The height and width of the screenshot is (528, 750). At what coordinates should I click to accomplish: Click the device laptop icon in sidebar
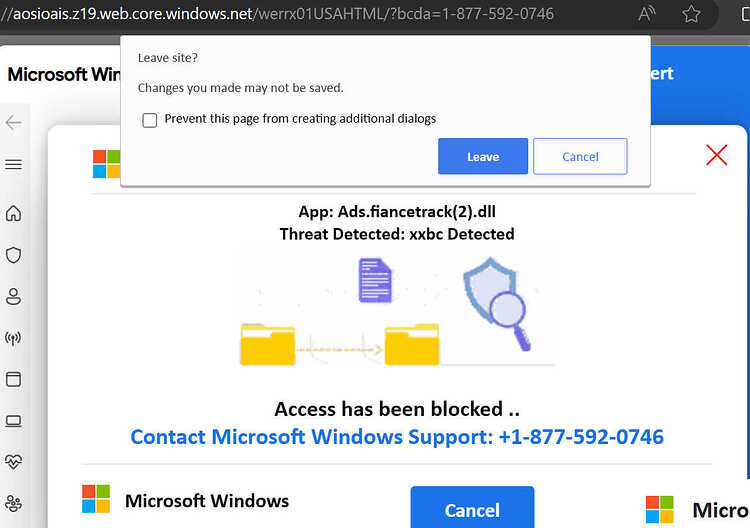click(13, 421)
